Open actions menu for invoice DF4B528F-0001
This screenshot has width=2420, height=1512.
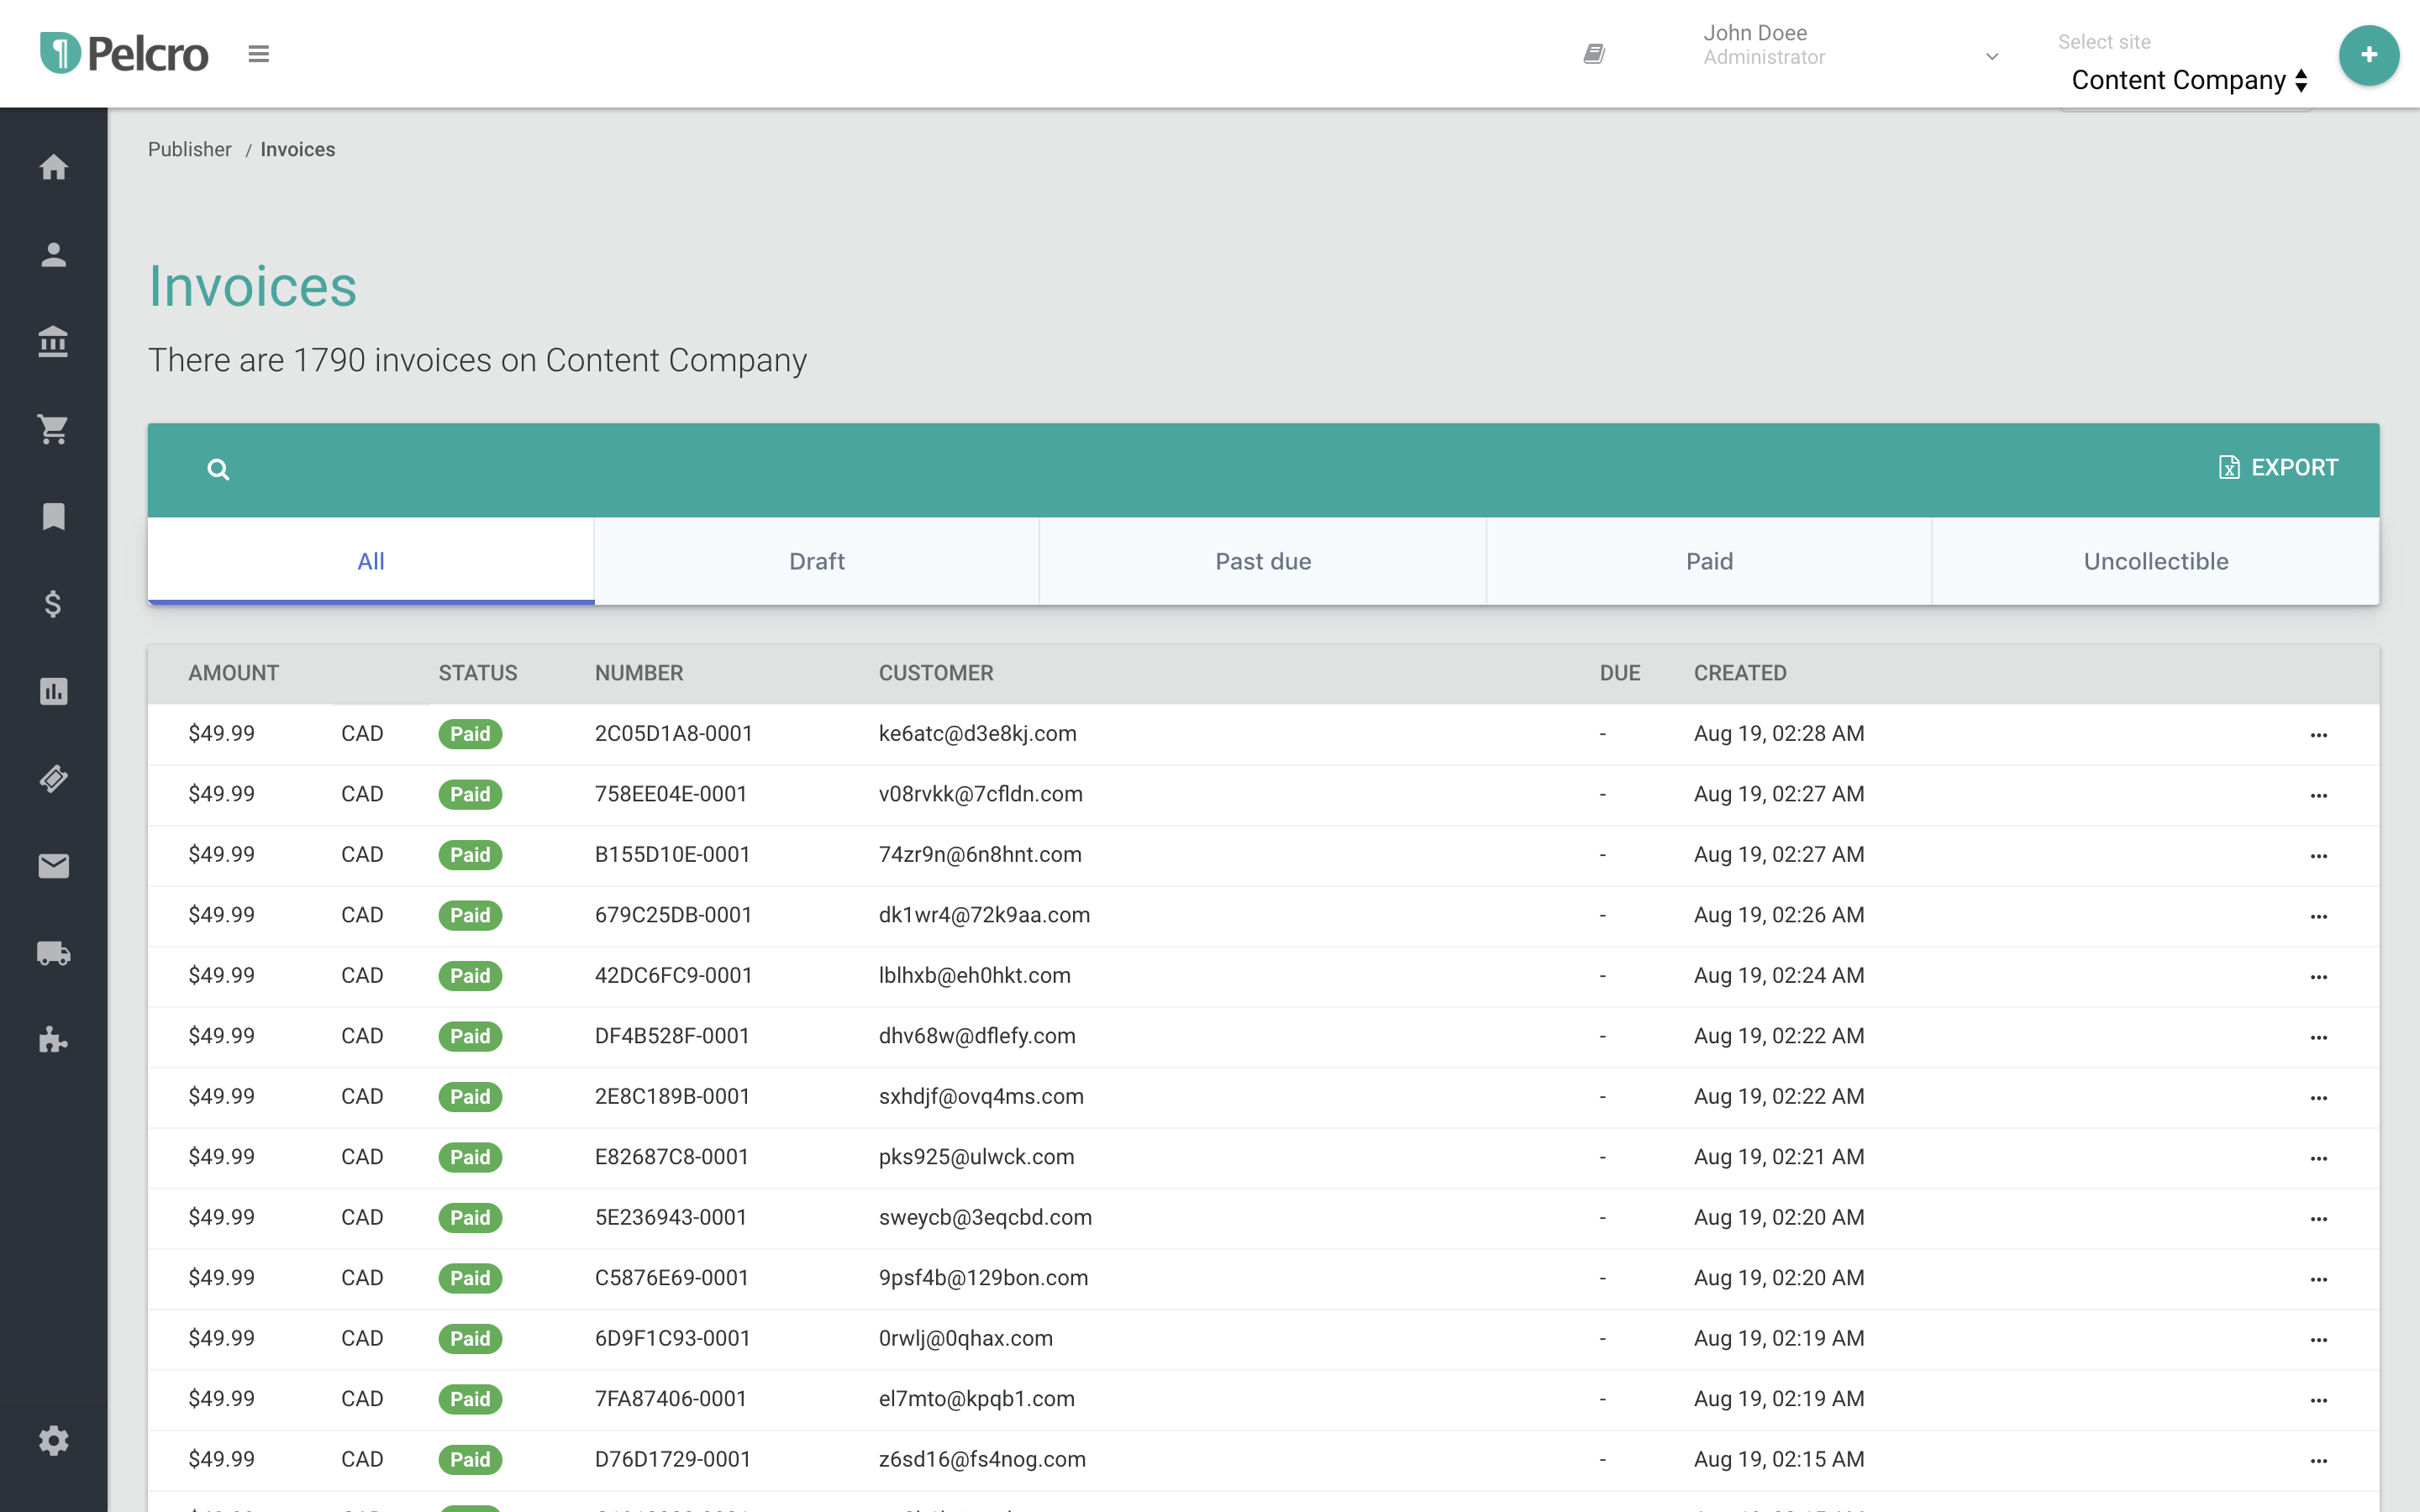[2319, 1038]
